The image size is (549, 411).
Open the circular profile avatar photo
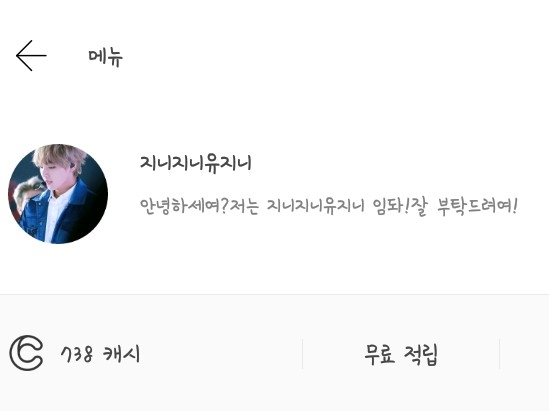(58, 194)
